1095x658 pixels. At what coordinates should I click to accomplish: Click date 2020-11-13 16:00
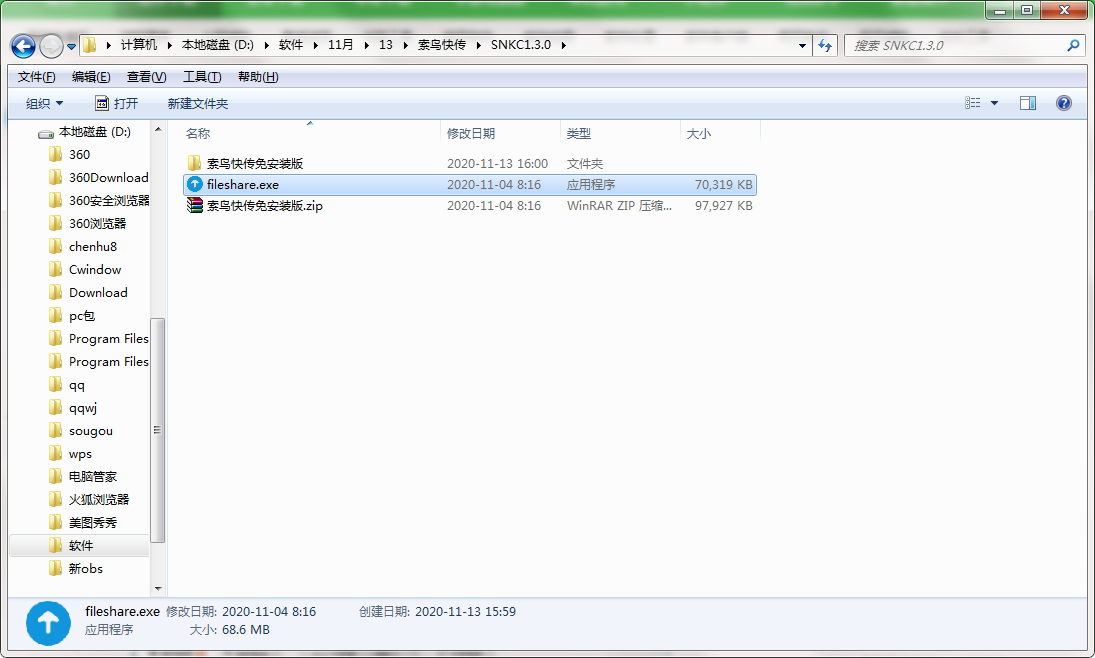(497, 163)
